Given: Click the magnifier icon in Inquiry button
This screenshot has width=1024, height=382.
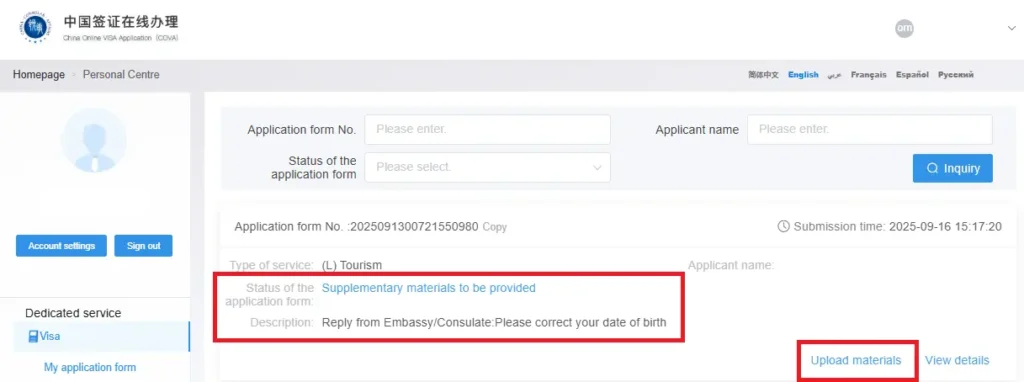Looking at the screenshot, I should point(933,168).
